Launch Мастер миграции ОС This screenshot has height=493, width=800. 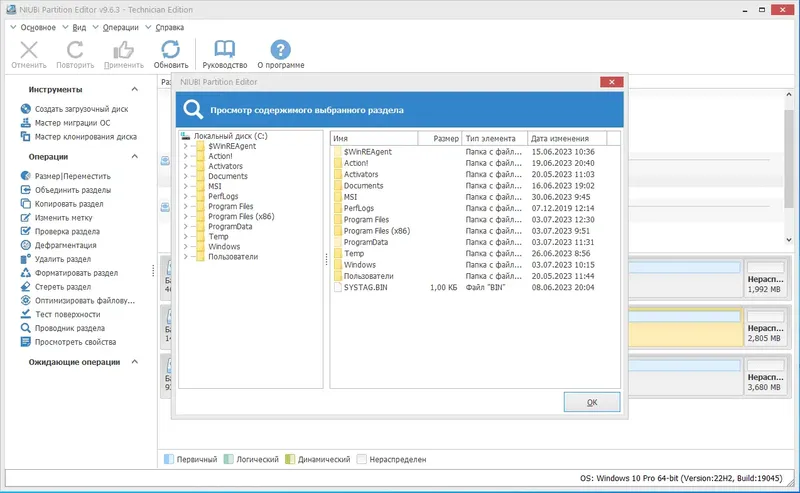[x=65, y=122]
